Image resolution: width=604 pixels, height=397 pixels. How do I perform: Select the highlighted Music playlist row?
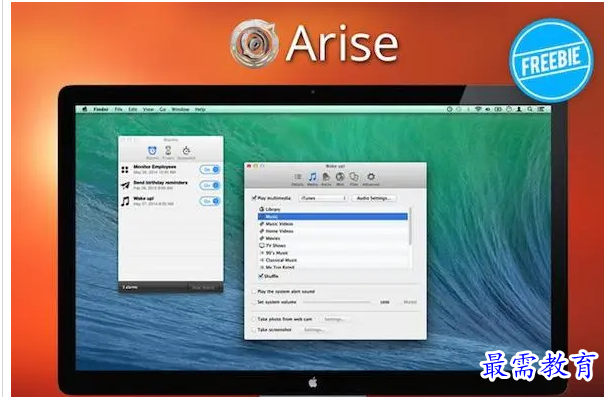pyautogui.click(x=333, y=216)
